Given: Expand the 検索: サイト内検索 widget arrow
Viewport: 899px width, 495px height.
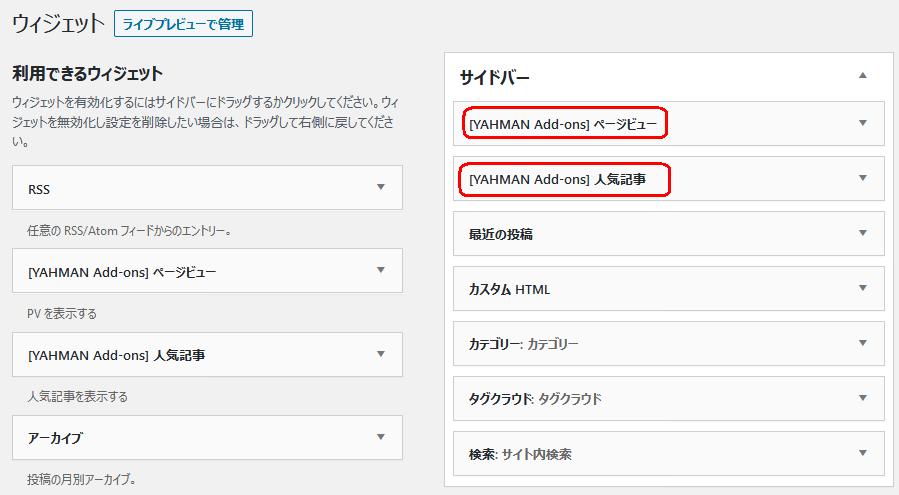Looking at the screenshot, I should 863,453.
